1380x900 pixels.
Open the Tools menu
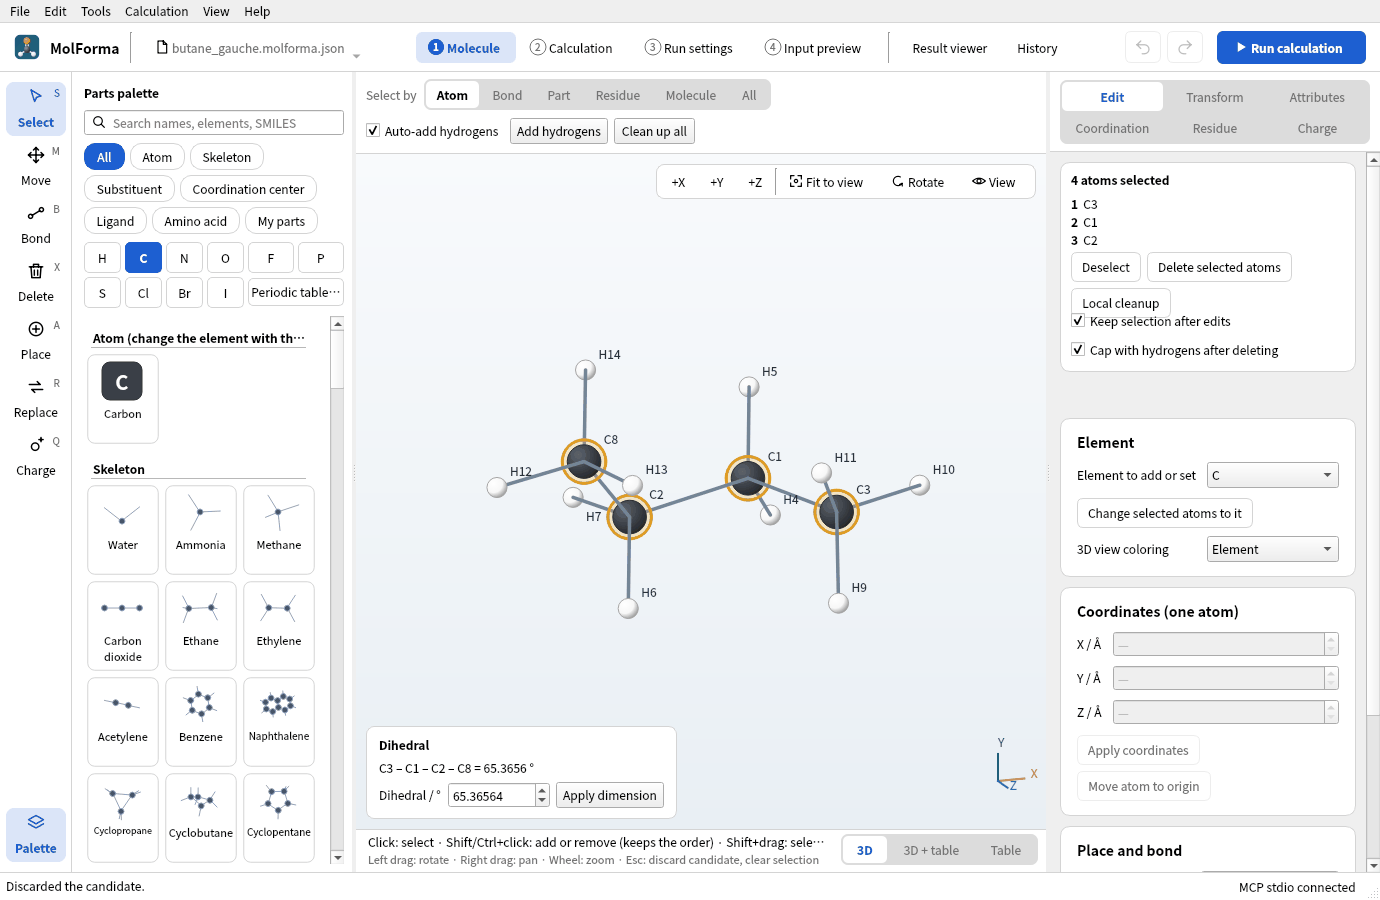point(96,11)
